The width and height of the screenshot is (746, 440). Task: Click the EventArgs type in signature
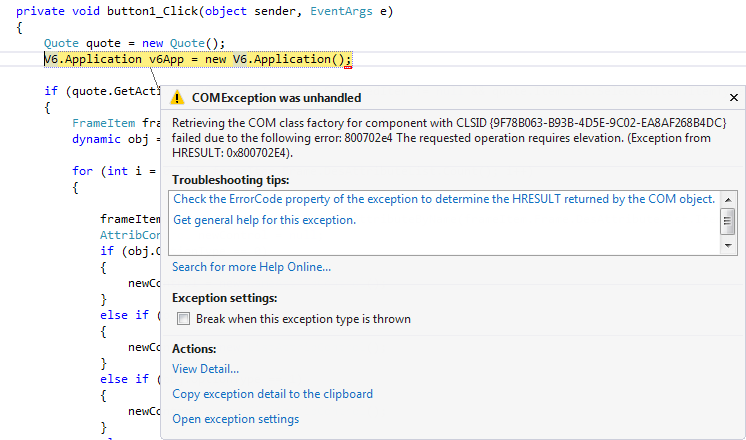click(341, 11)
